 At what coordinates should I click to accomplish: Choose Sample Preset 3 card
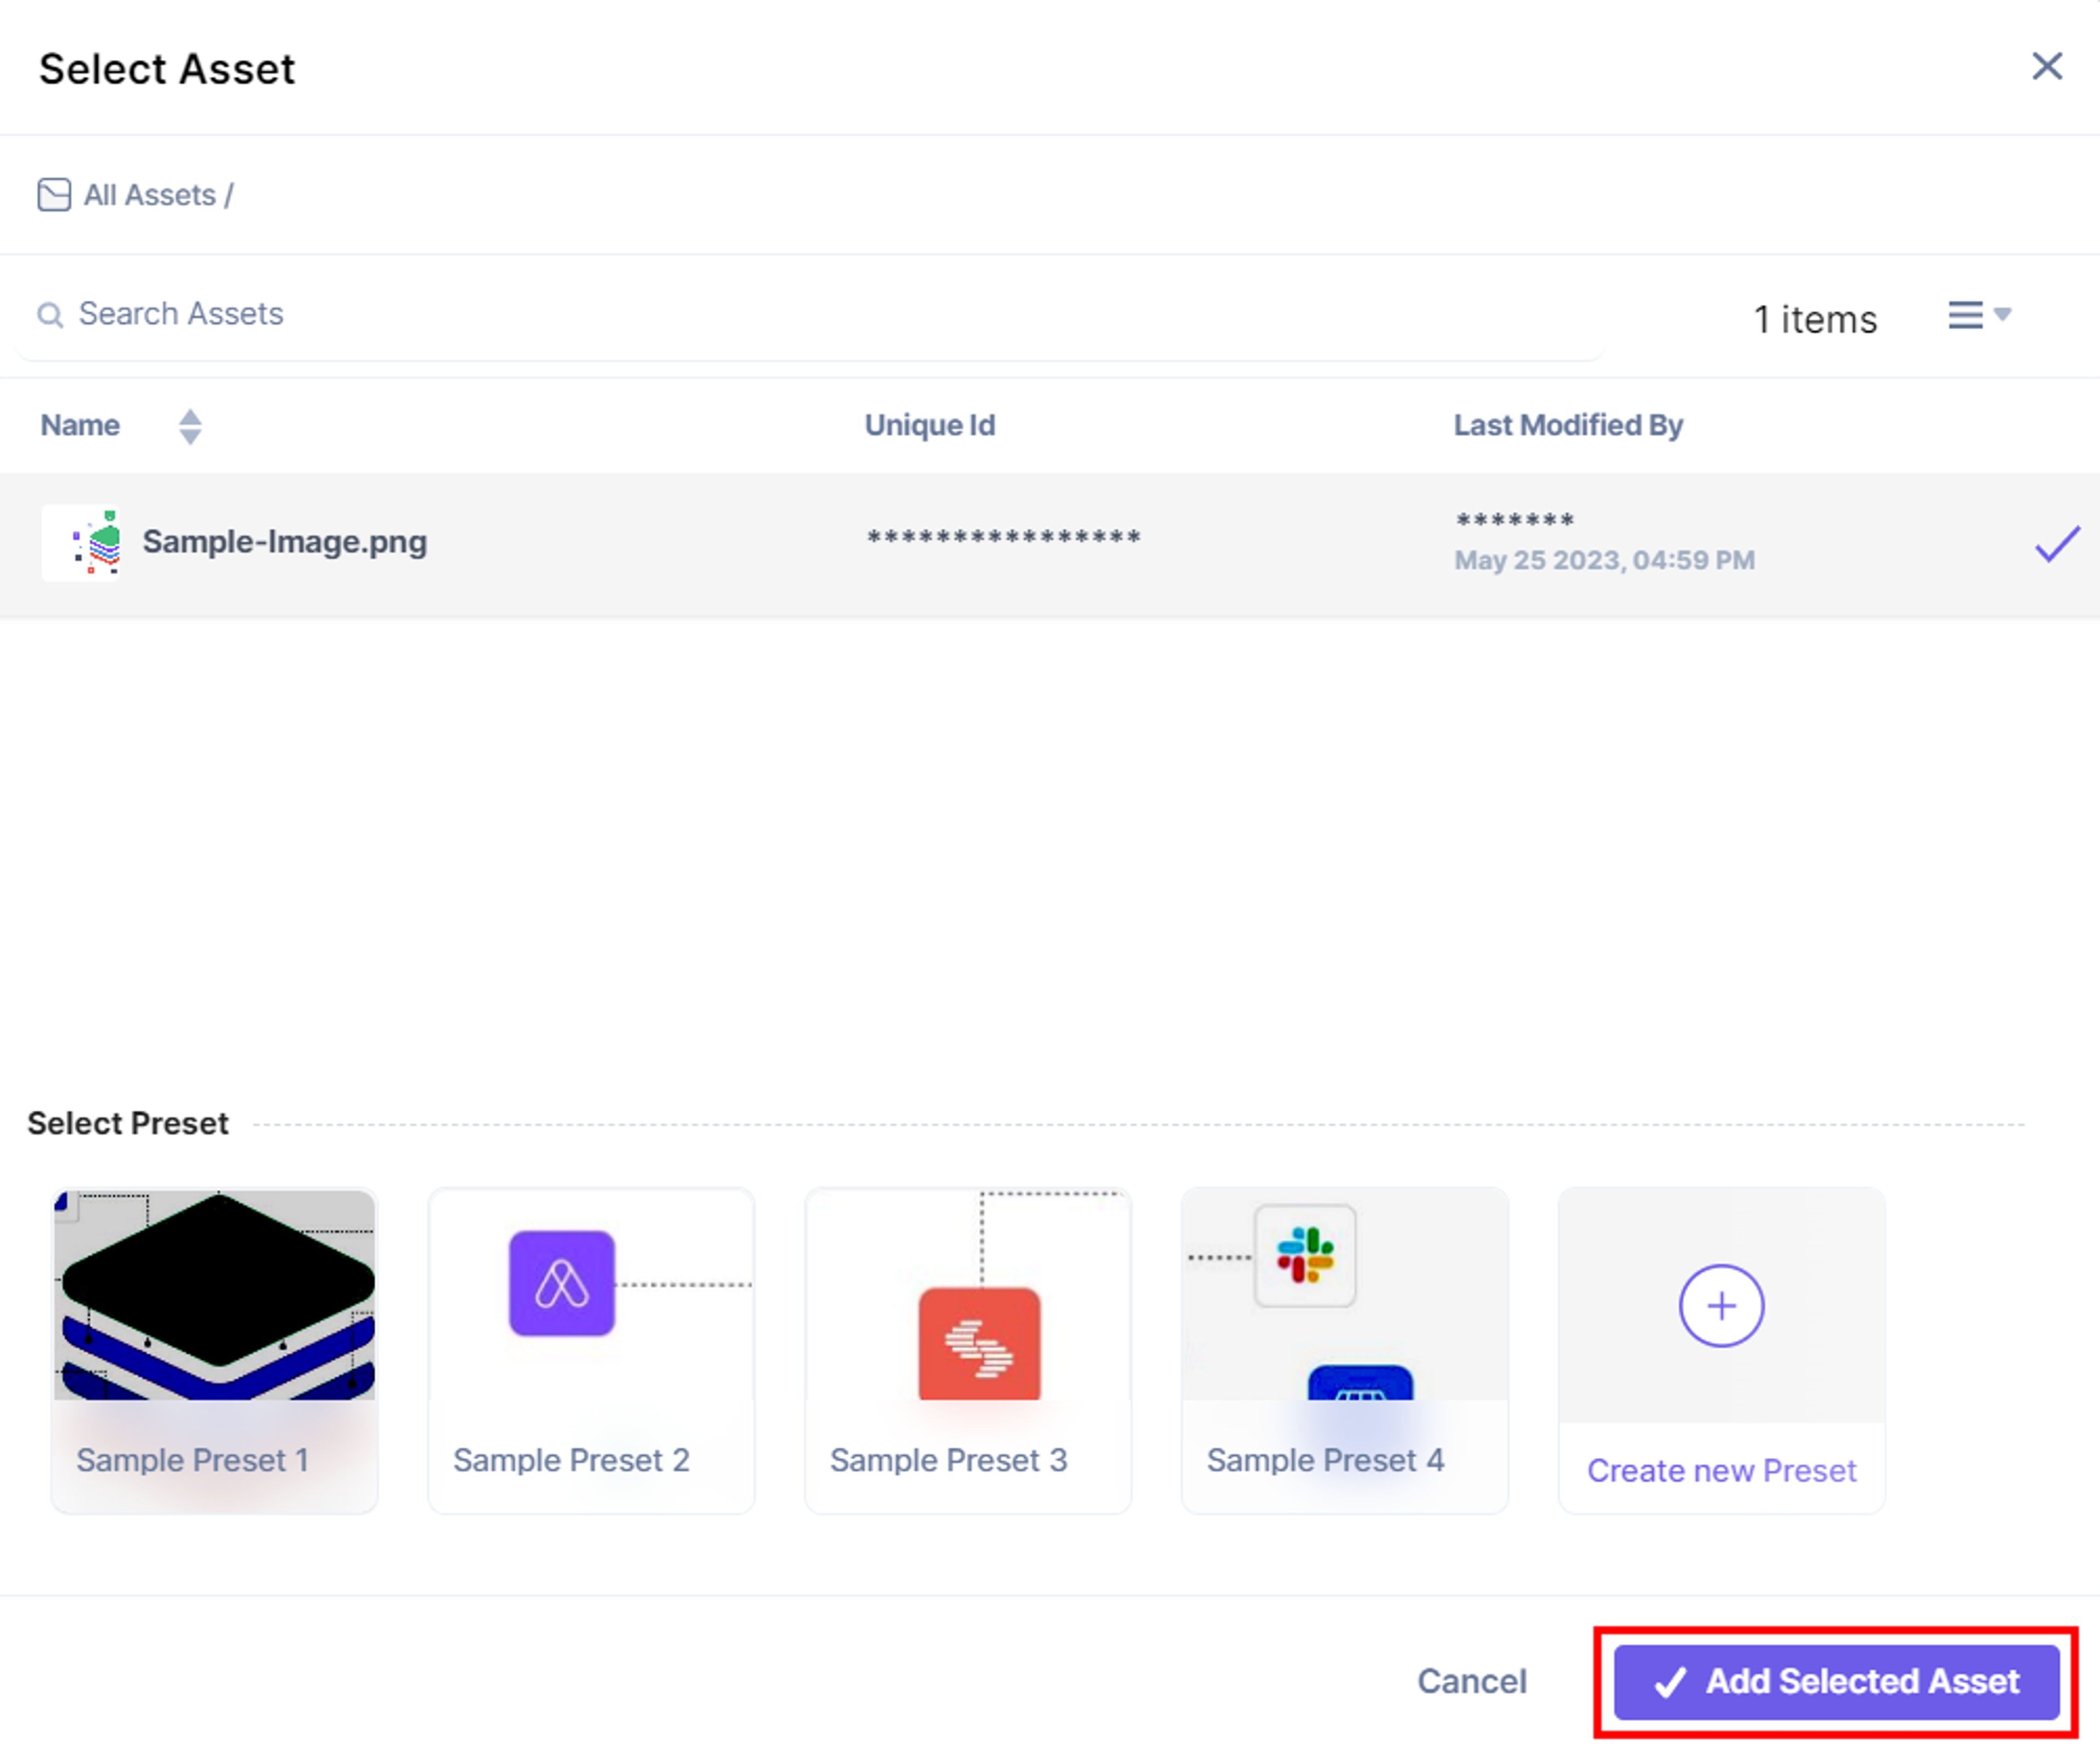click(968, 1350)
